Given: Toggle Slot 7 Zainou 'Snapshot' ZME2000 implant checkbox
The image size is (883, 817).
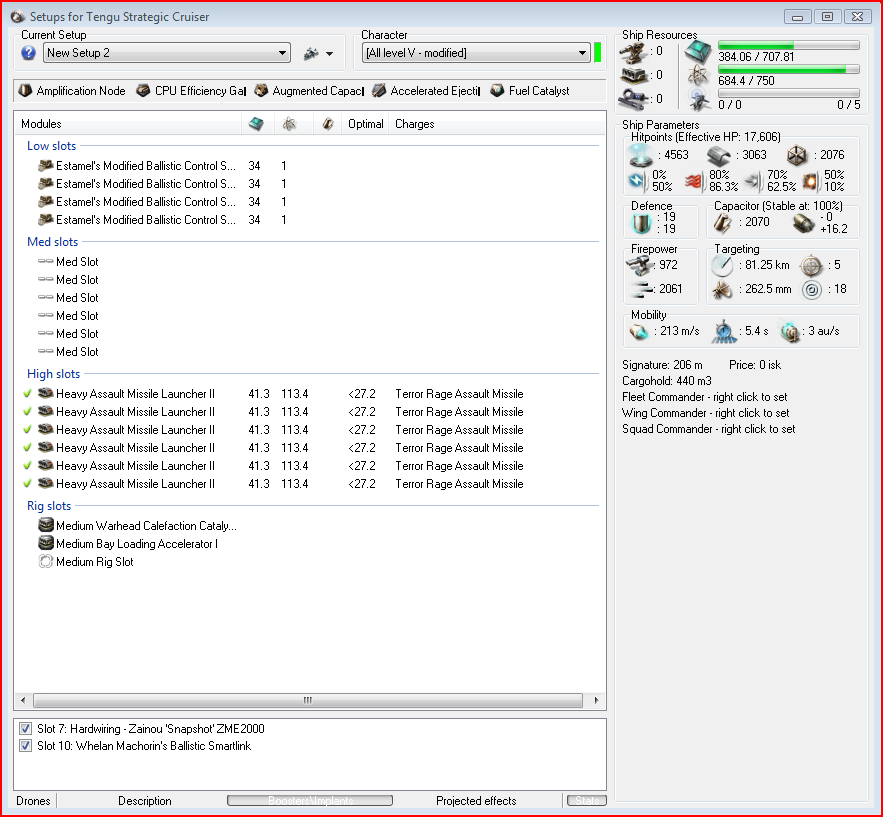Looking at the screenshot, I should [x=25, y=729].
